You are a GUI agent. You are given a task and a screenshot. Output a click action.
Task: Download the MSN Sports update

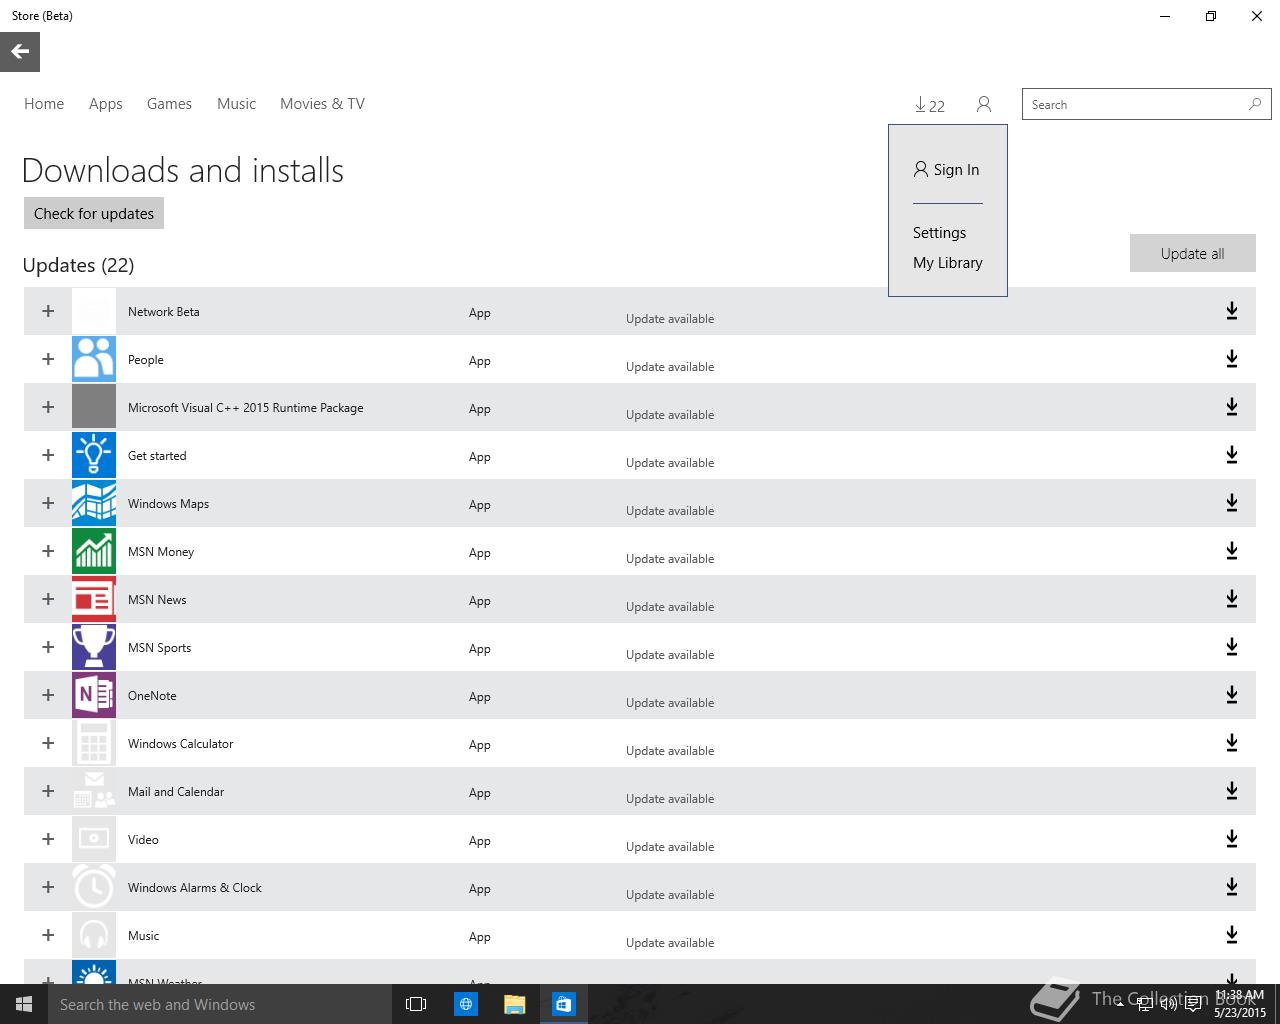tap(1232, 647)
